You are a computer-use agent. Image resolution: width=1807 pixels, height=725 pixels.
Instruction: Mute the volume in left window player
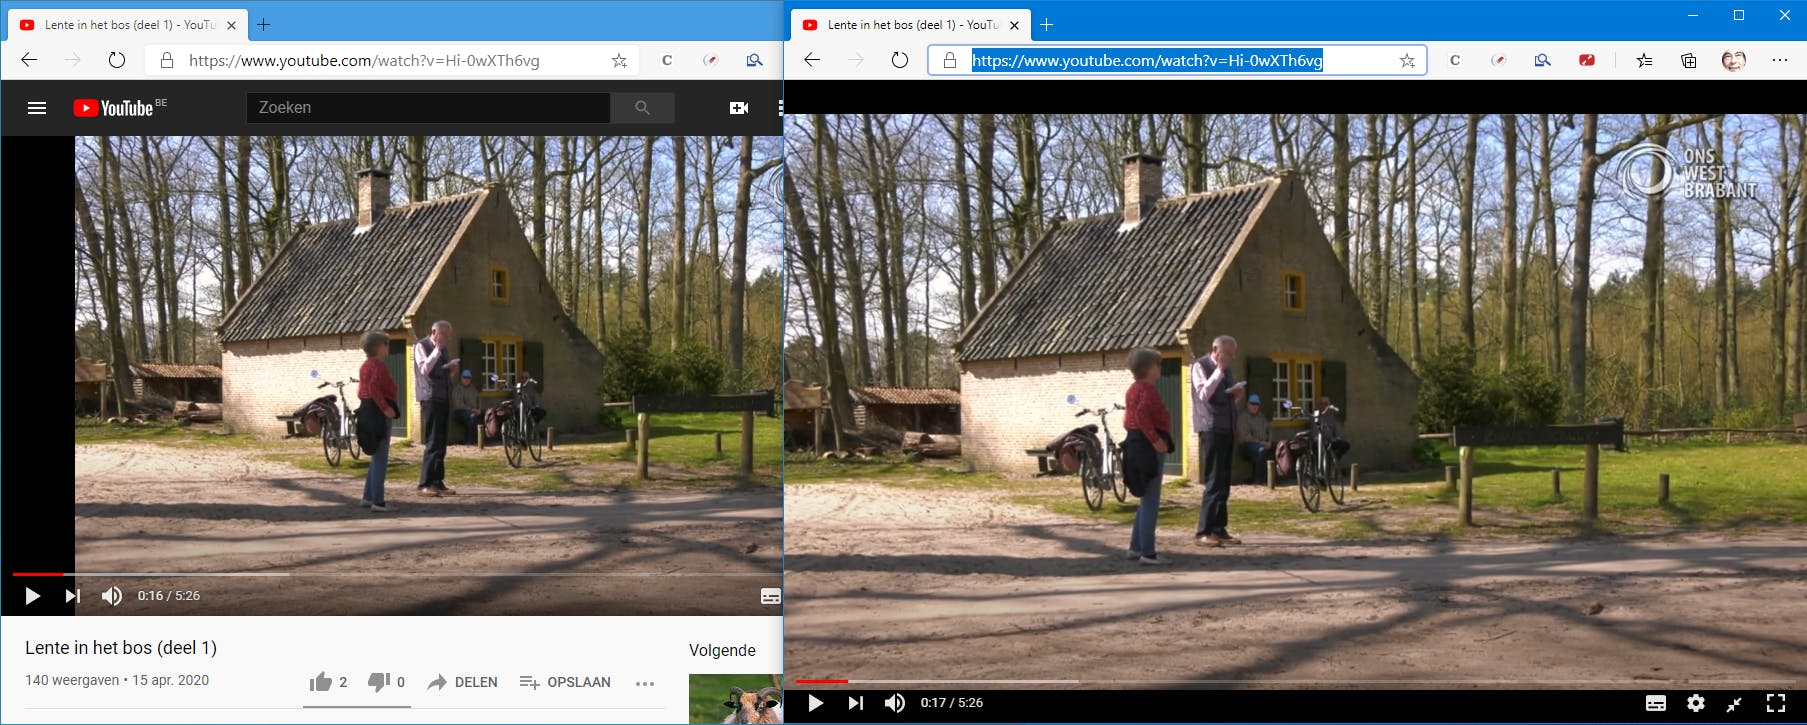point(111,596)
